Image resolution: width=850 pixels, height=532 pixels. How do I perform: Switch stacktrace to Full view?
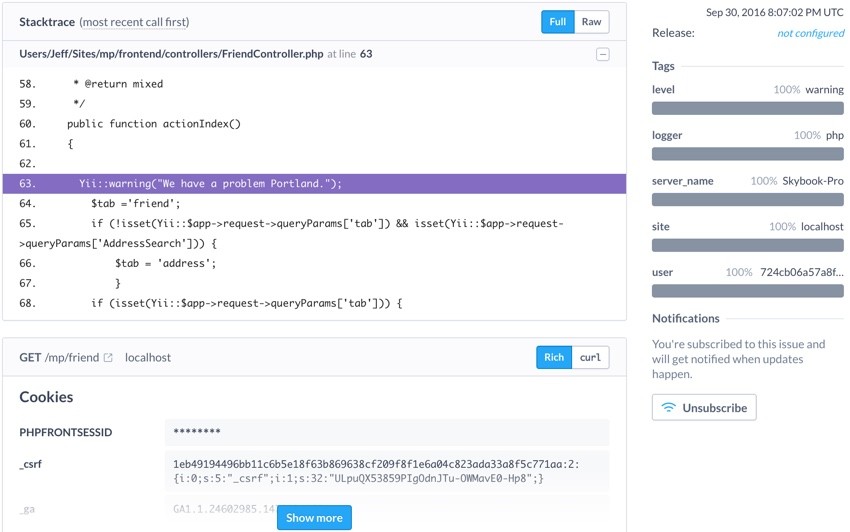(x=557, y=22)
